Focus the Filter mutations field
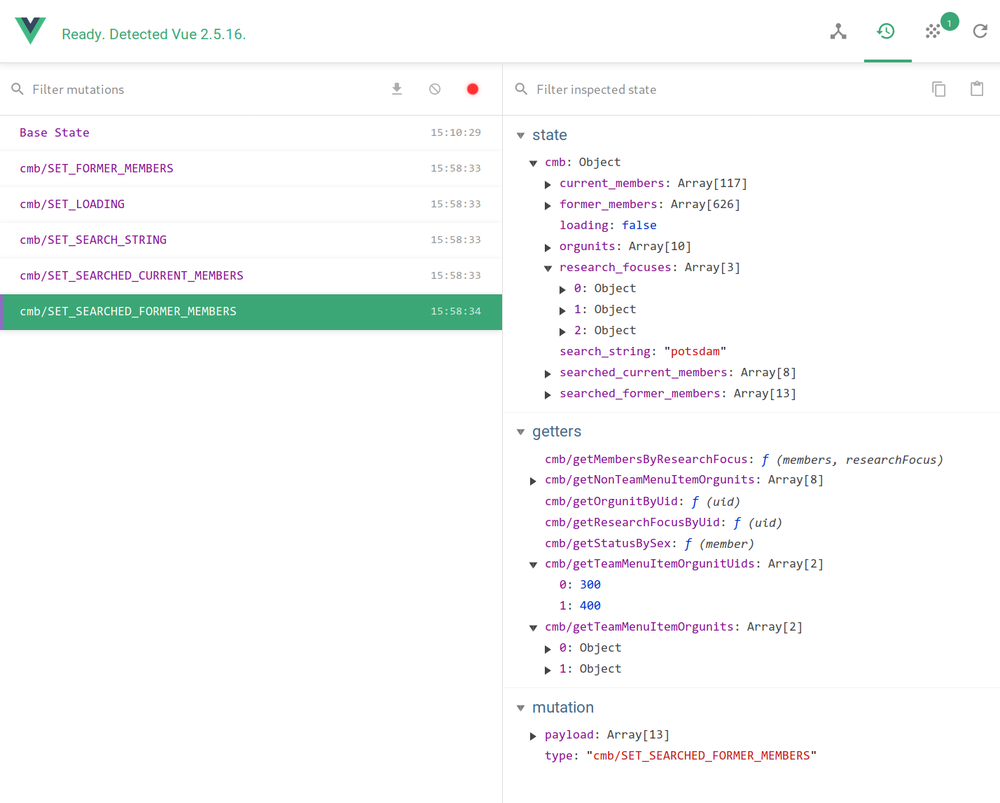The width and height of the screenshot is (1000, 803). (204, 89)
